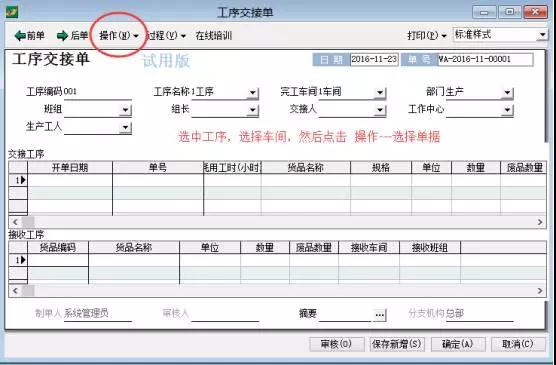The image size is (556, 365).
Task: Click the application icon in title bar
Action: coord(12,12)
